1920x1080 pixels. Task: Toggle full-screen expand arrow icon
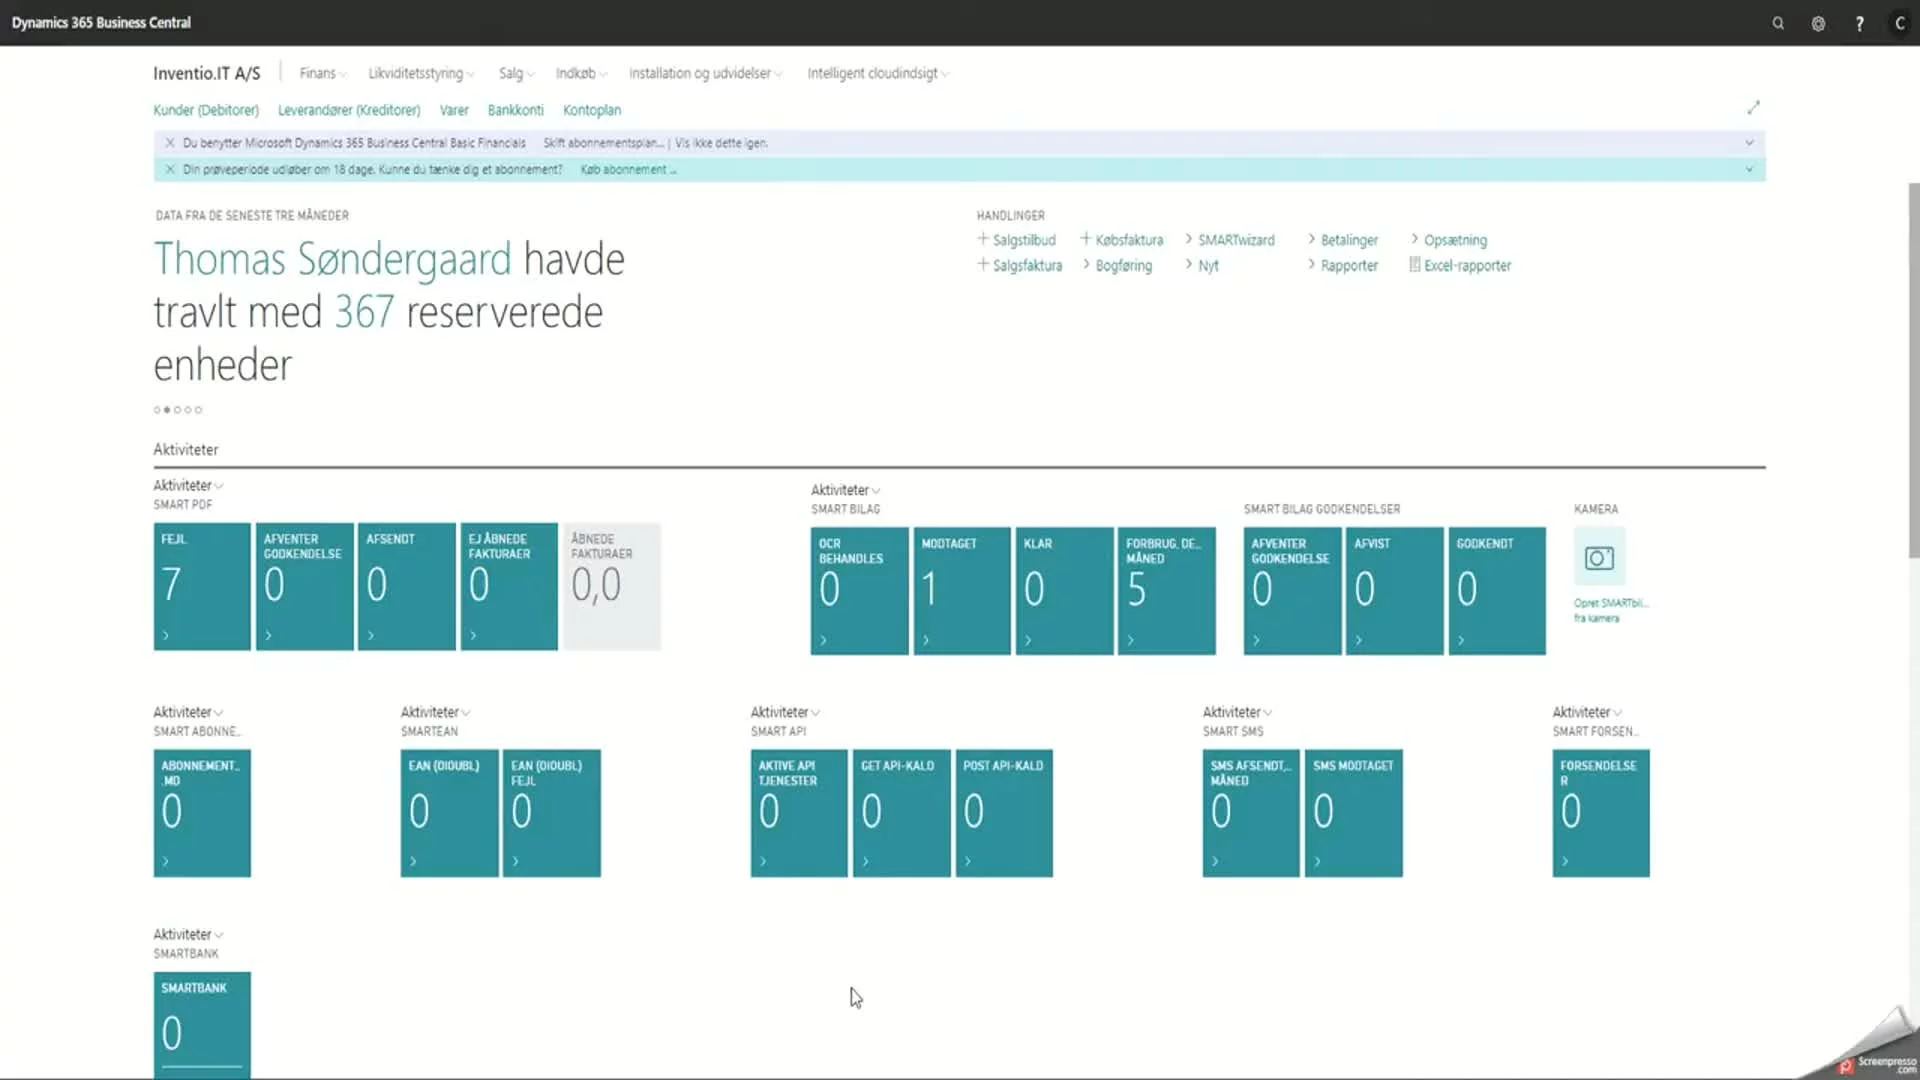click(x=1753, y=107)
